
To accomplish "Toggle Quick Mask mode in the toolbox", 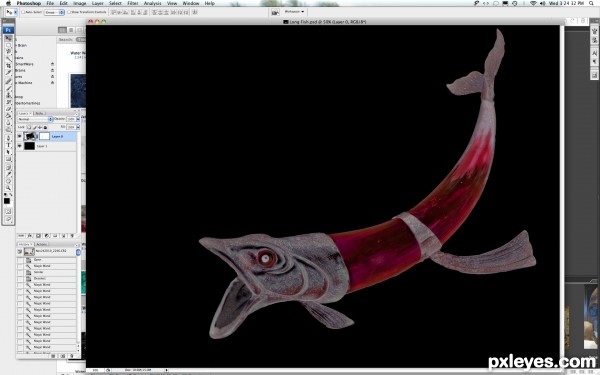I will [x=8, y=211].
